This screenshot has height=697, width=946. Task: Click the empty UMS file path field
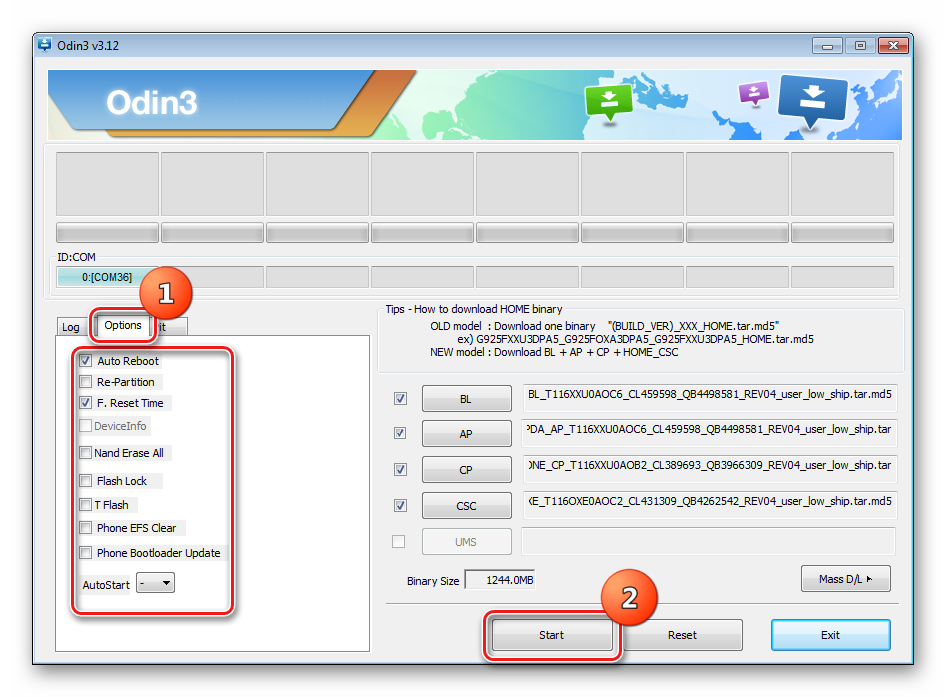[708, 541]
